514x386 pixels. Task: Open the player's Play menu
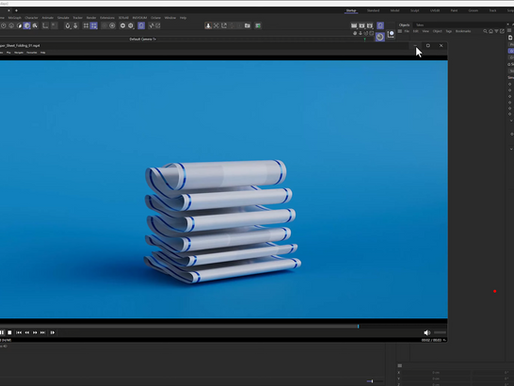click(x=9, y=53)
